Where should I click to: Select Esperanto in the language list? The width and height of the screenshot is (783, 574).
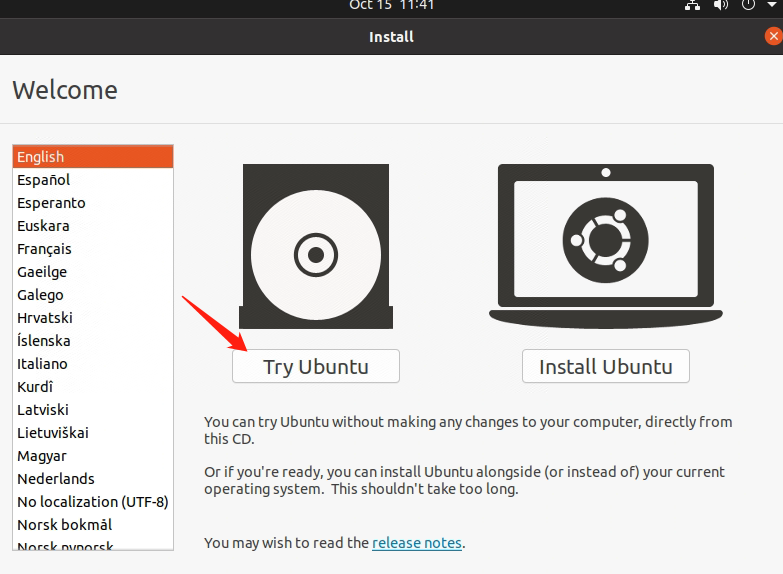pyautogui.click(x=93, y=202)
